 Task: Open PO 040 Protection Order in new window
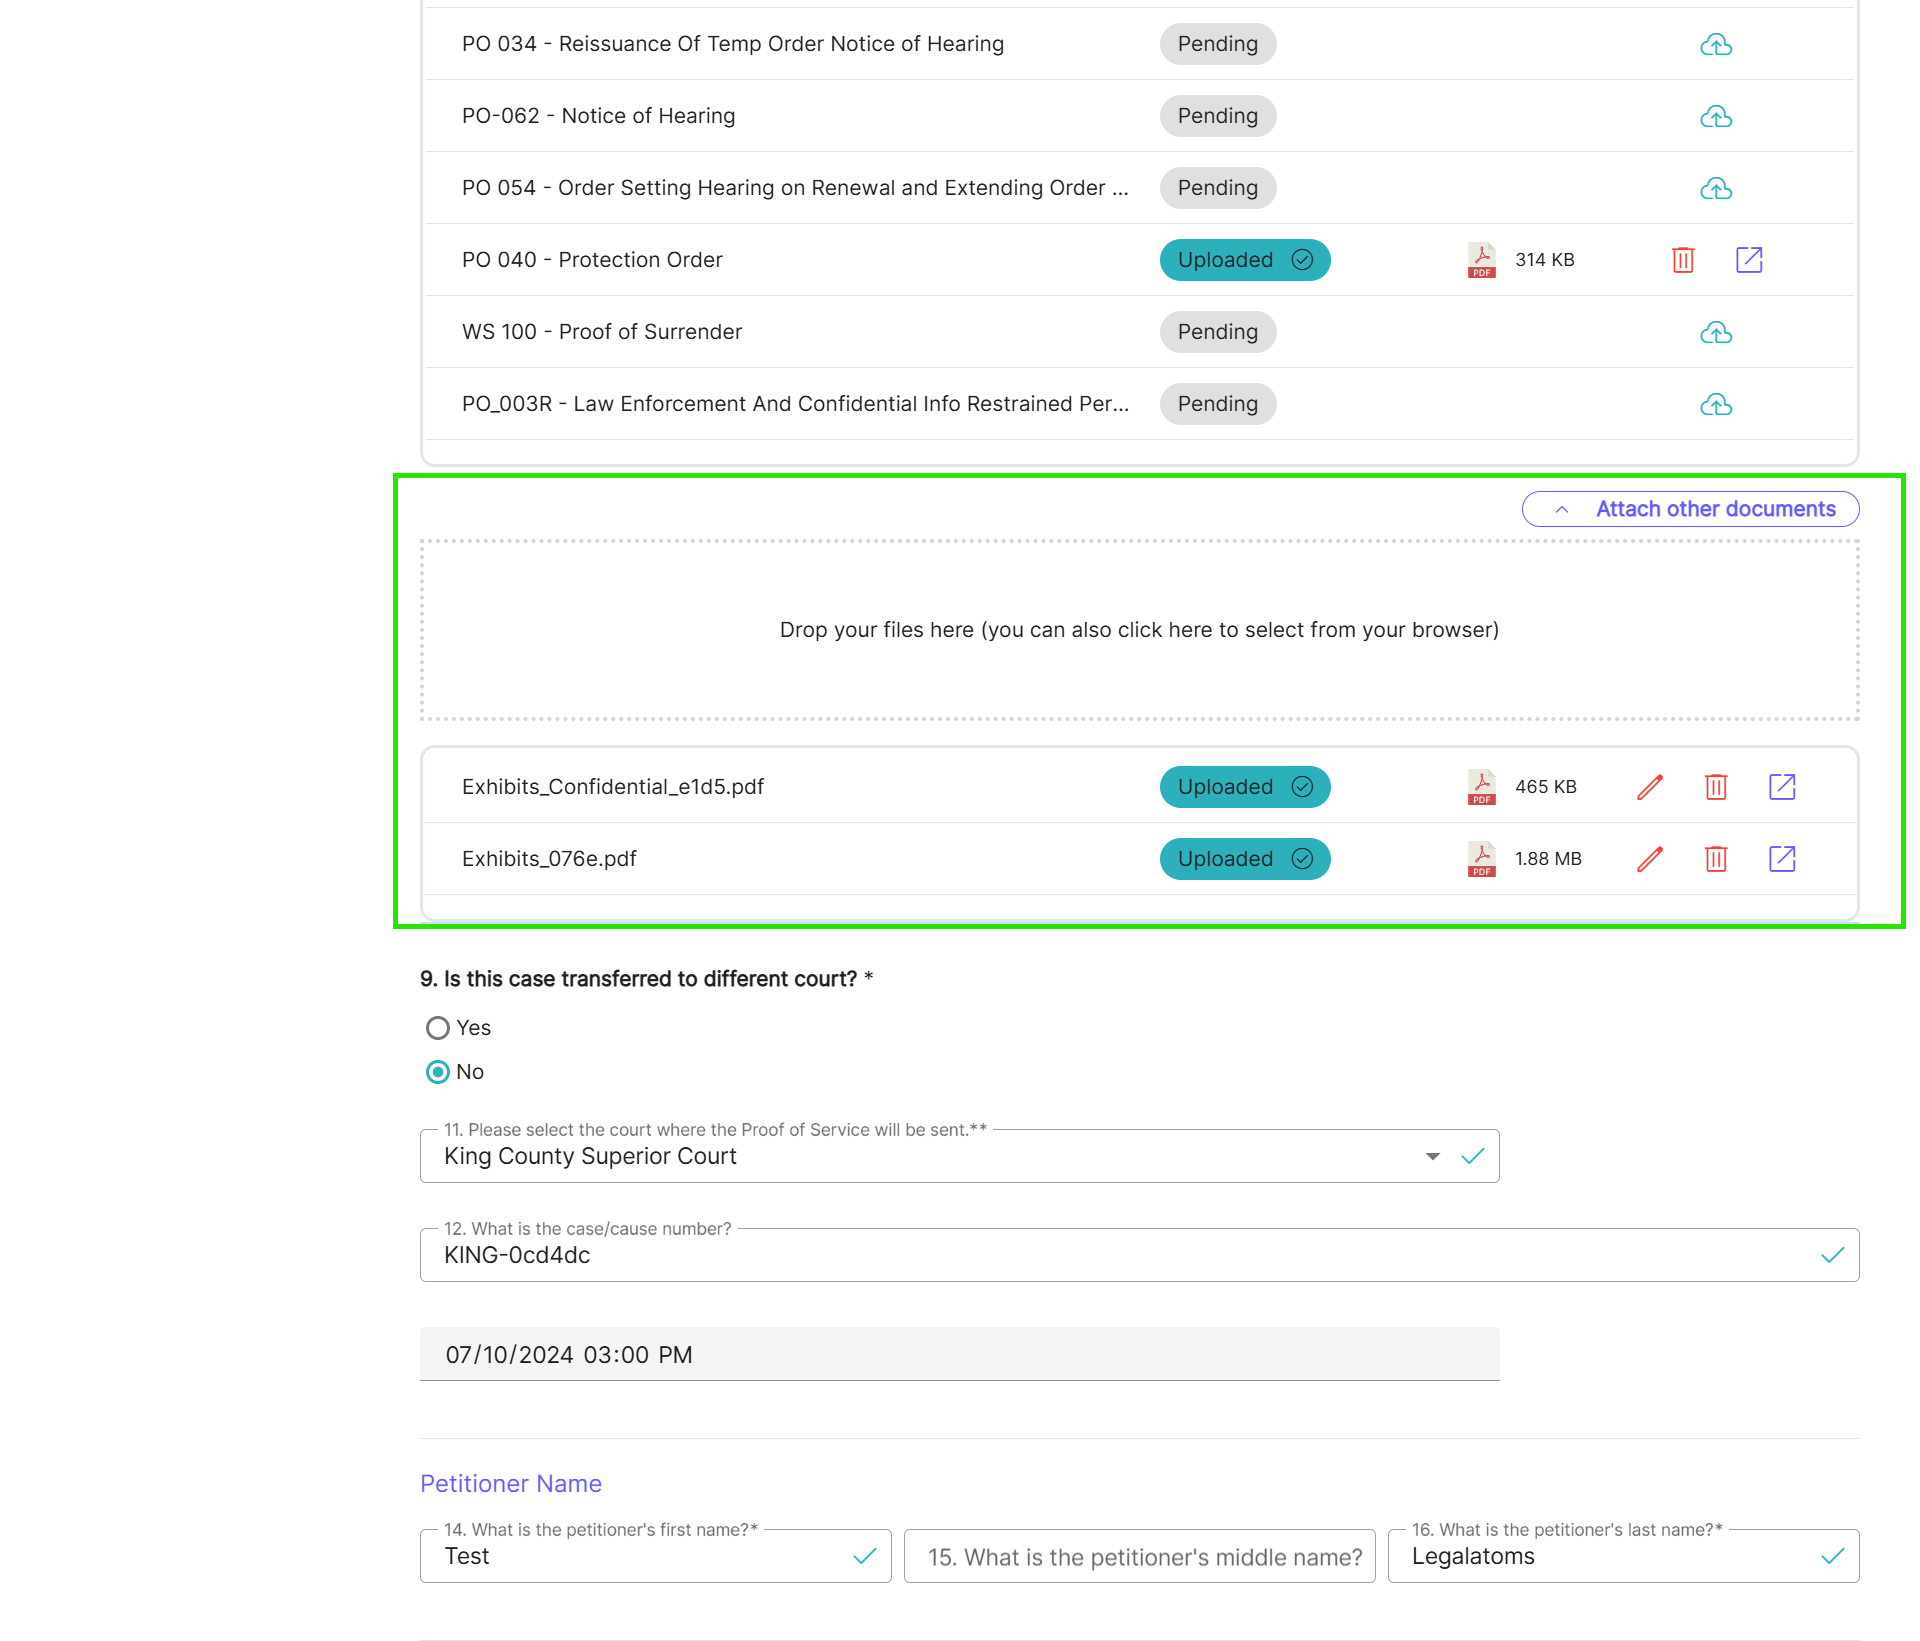click(1749, 260)
